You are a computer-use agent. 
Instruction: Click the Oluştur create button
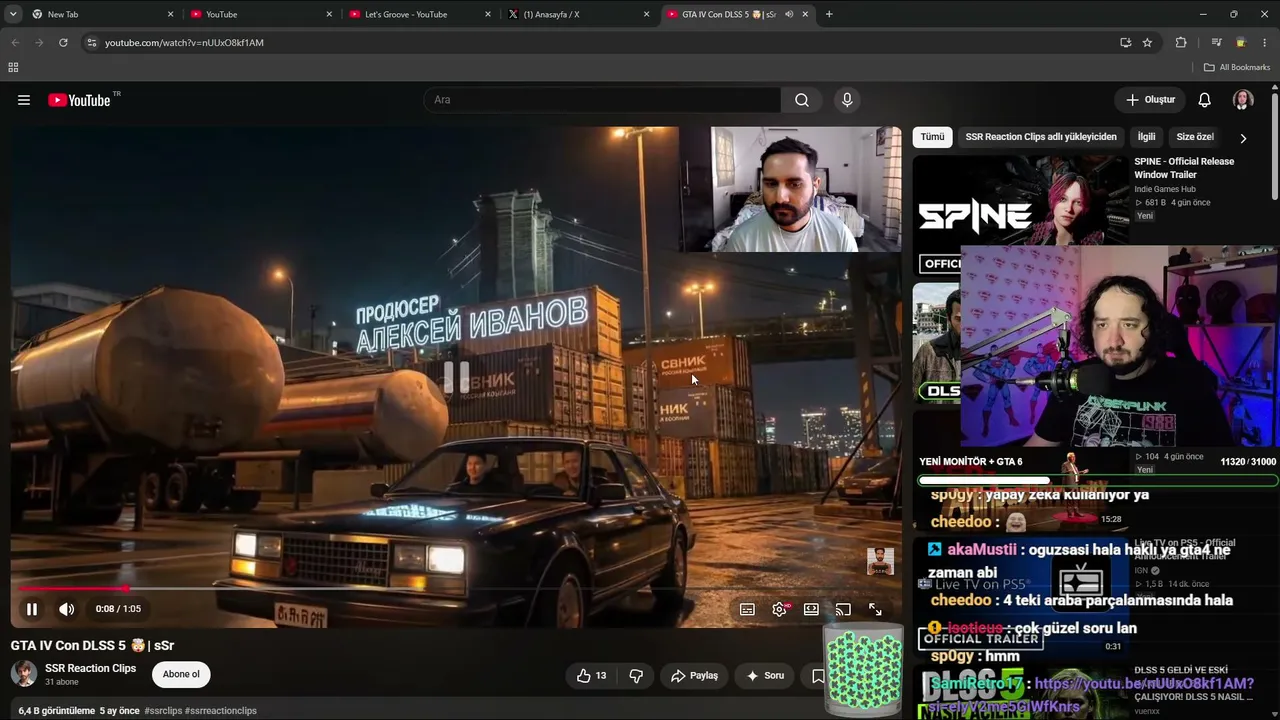pos(1150,100)
